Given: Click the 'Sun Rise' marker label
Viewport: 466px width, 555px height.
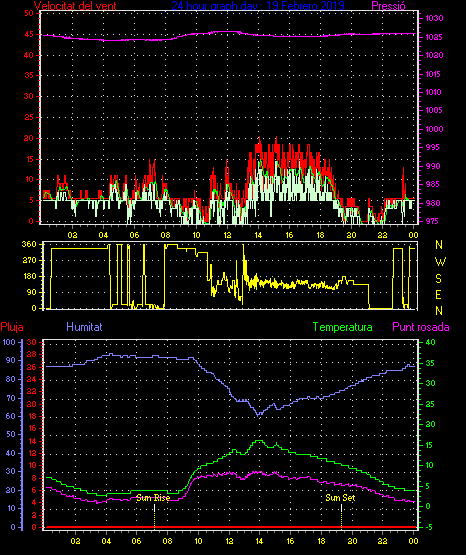Looking at the screenshot, I should pyautogui.click(x=154, y=498).
